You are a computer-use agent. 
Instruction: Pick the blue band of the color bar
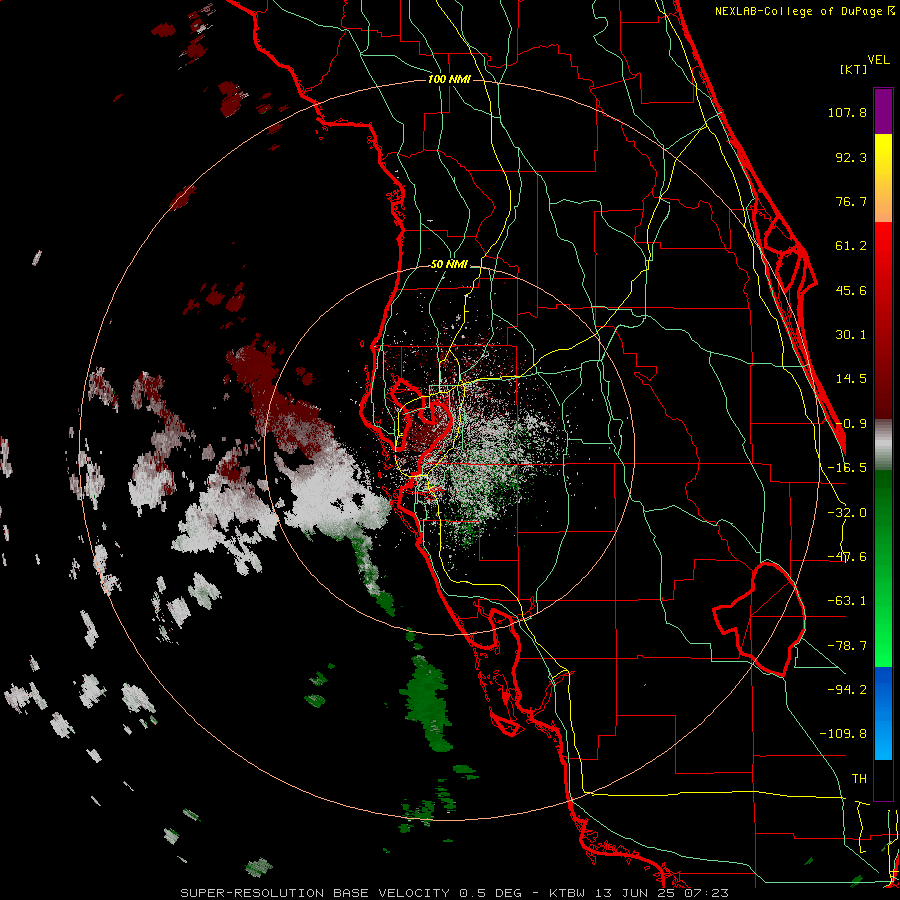883,713
